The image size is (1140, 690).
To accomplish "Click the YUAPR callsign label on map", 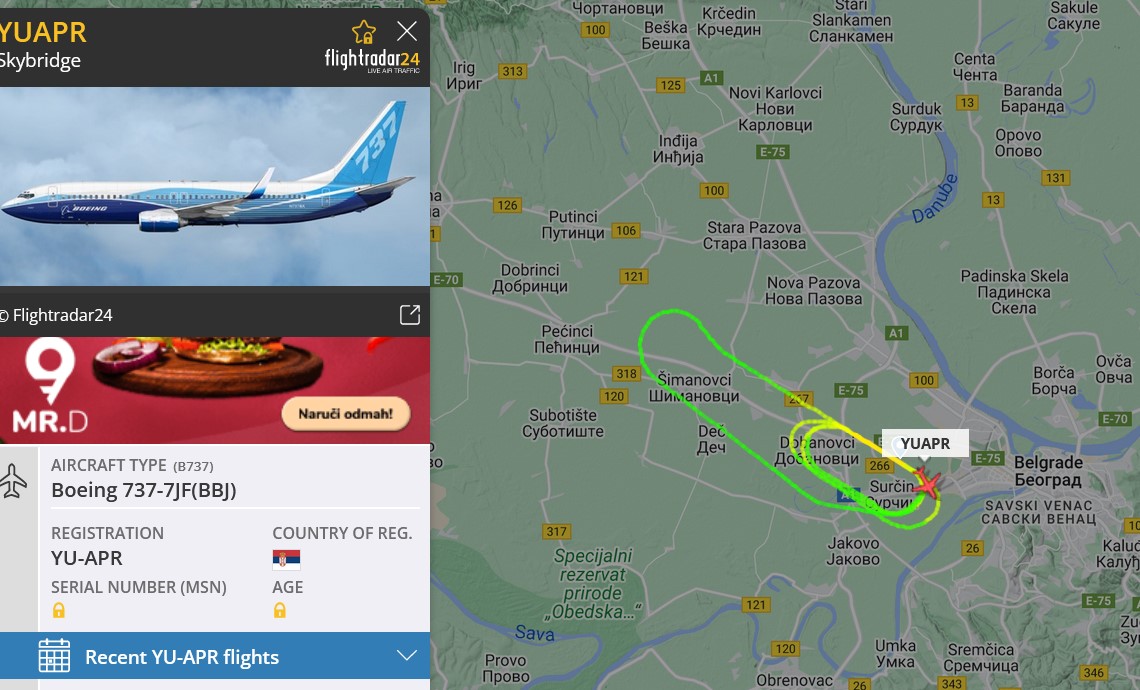I will click(925, 444).
